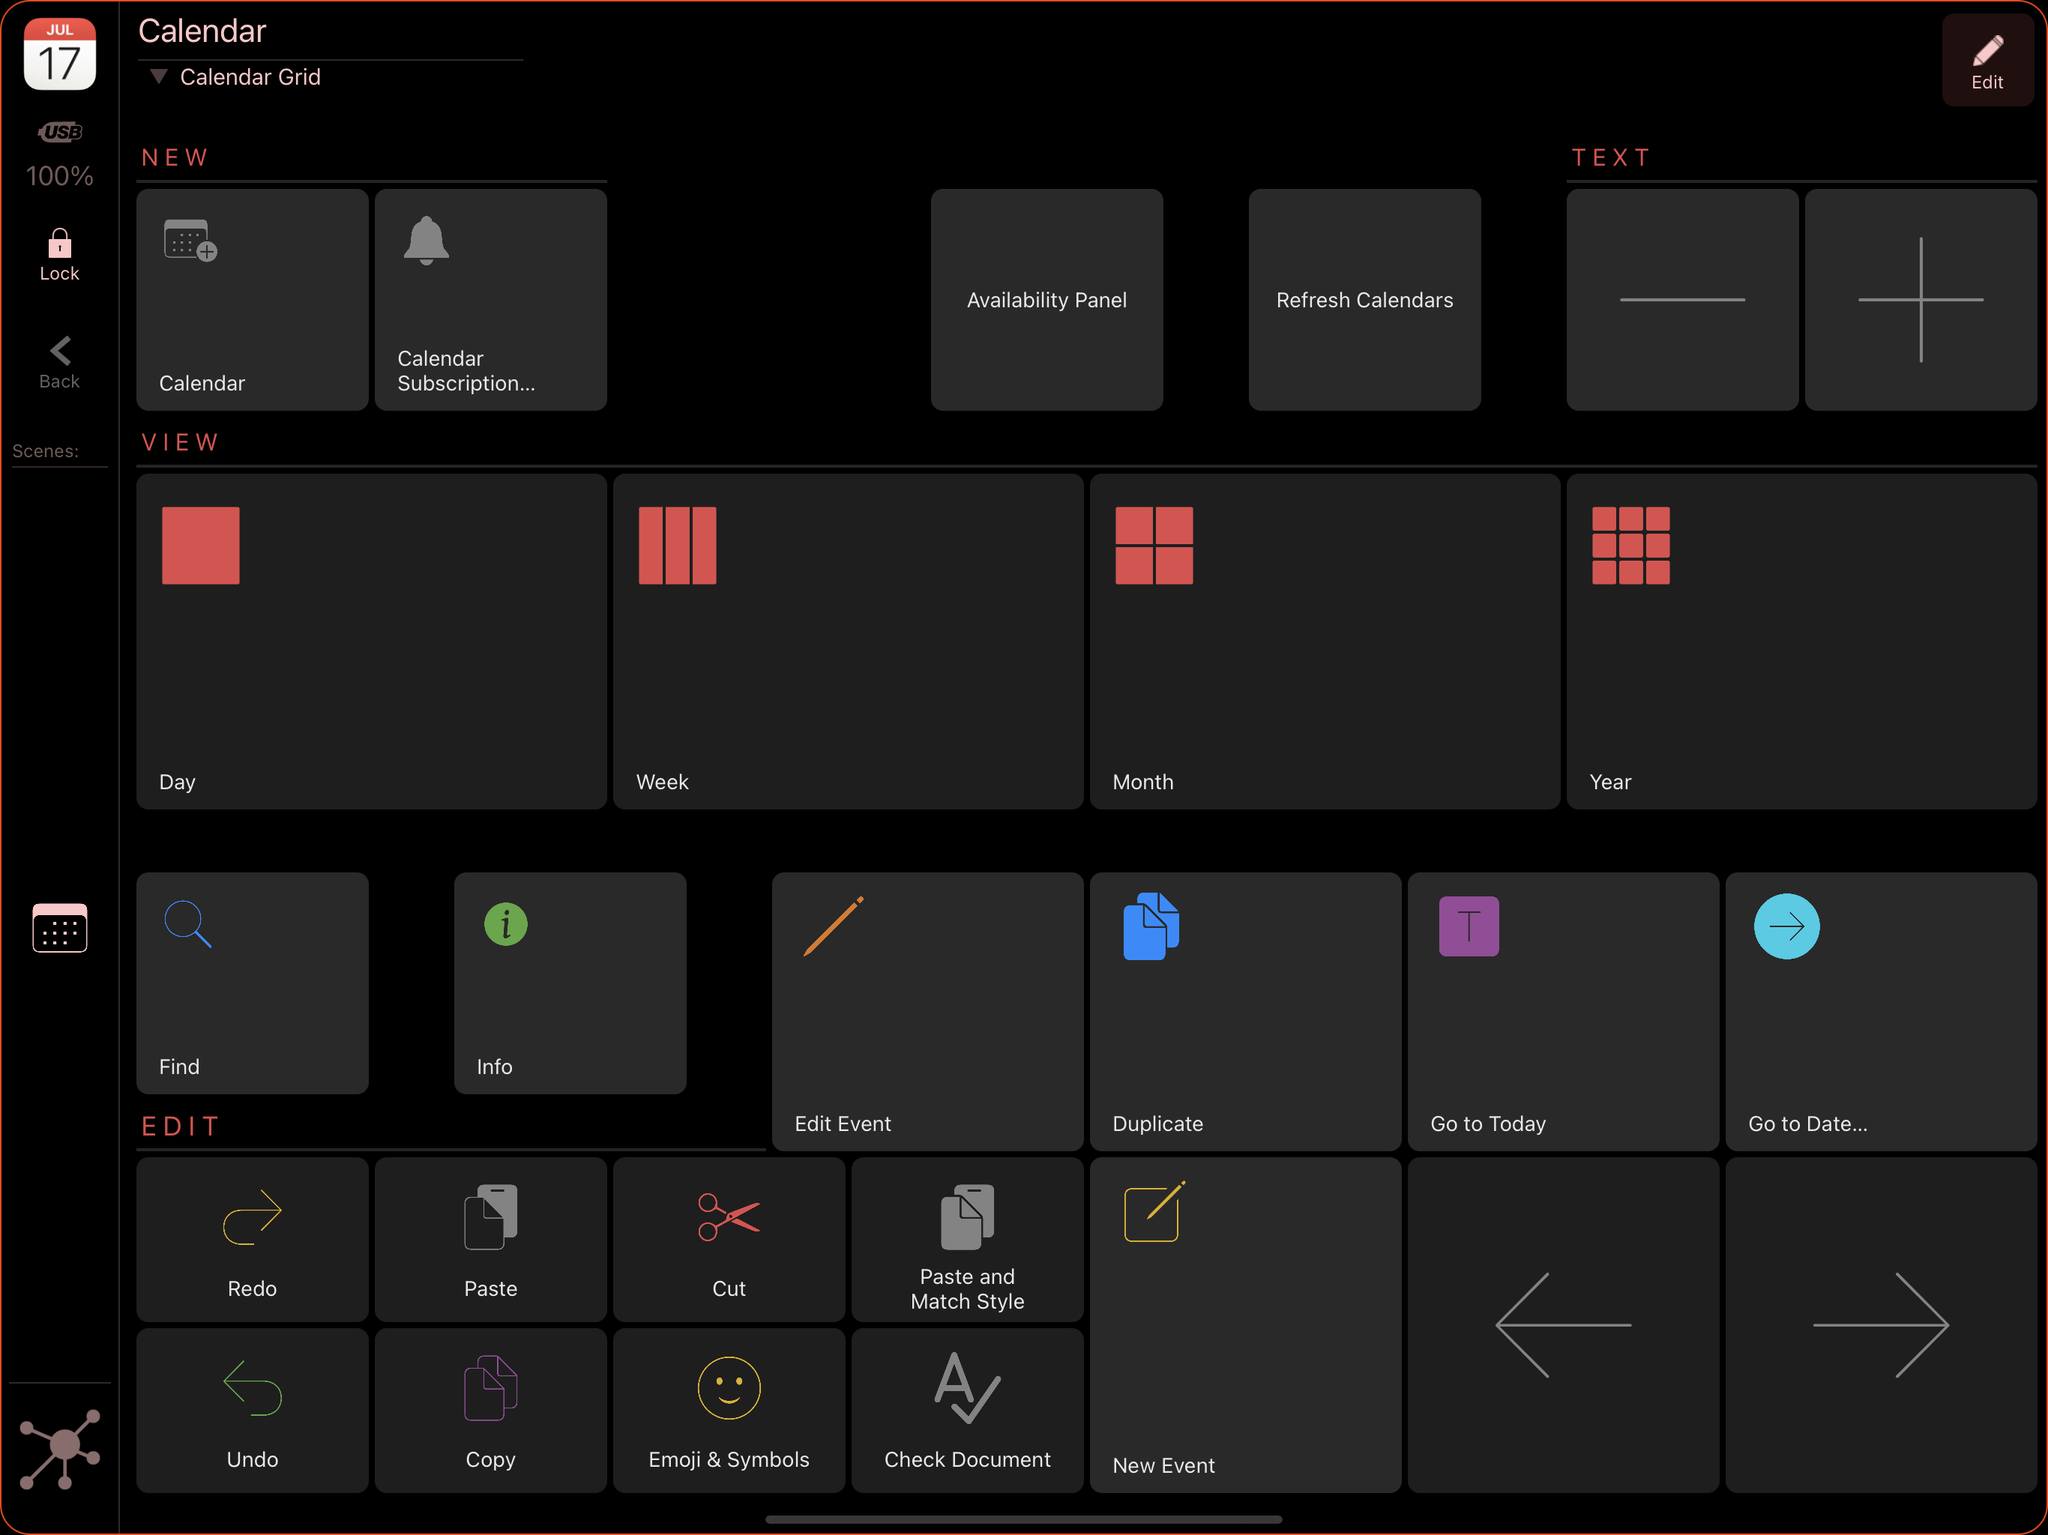The height and width of the screenshot is (1535, 2048).
Task: Increase text size with plus tile
Action: point(1920,299)
